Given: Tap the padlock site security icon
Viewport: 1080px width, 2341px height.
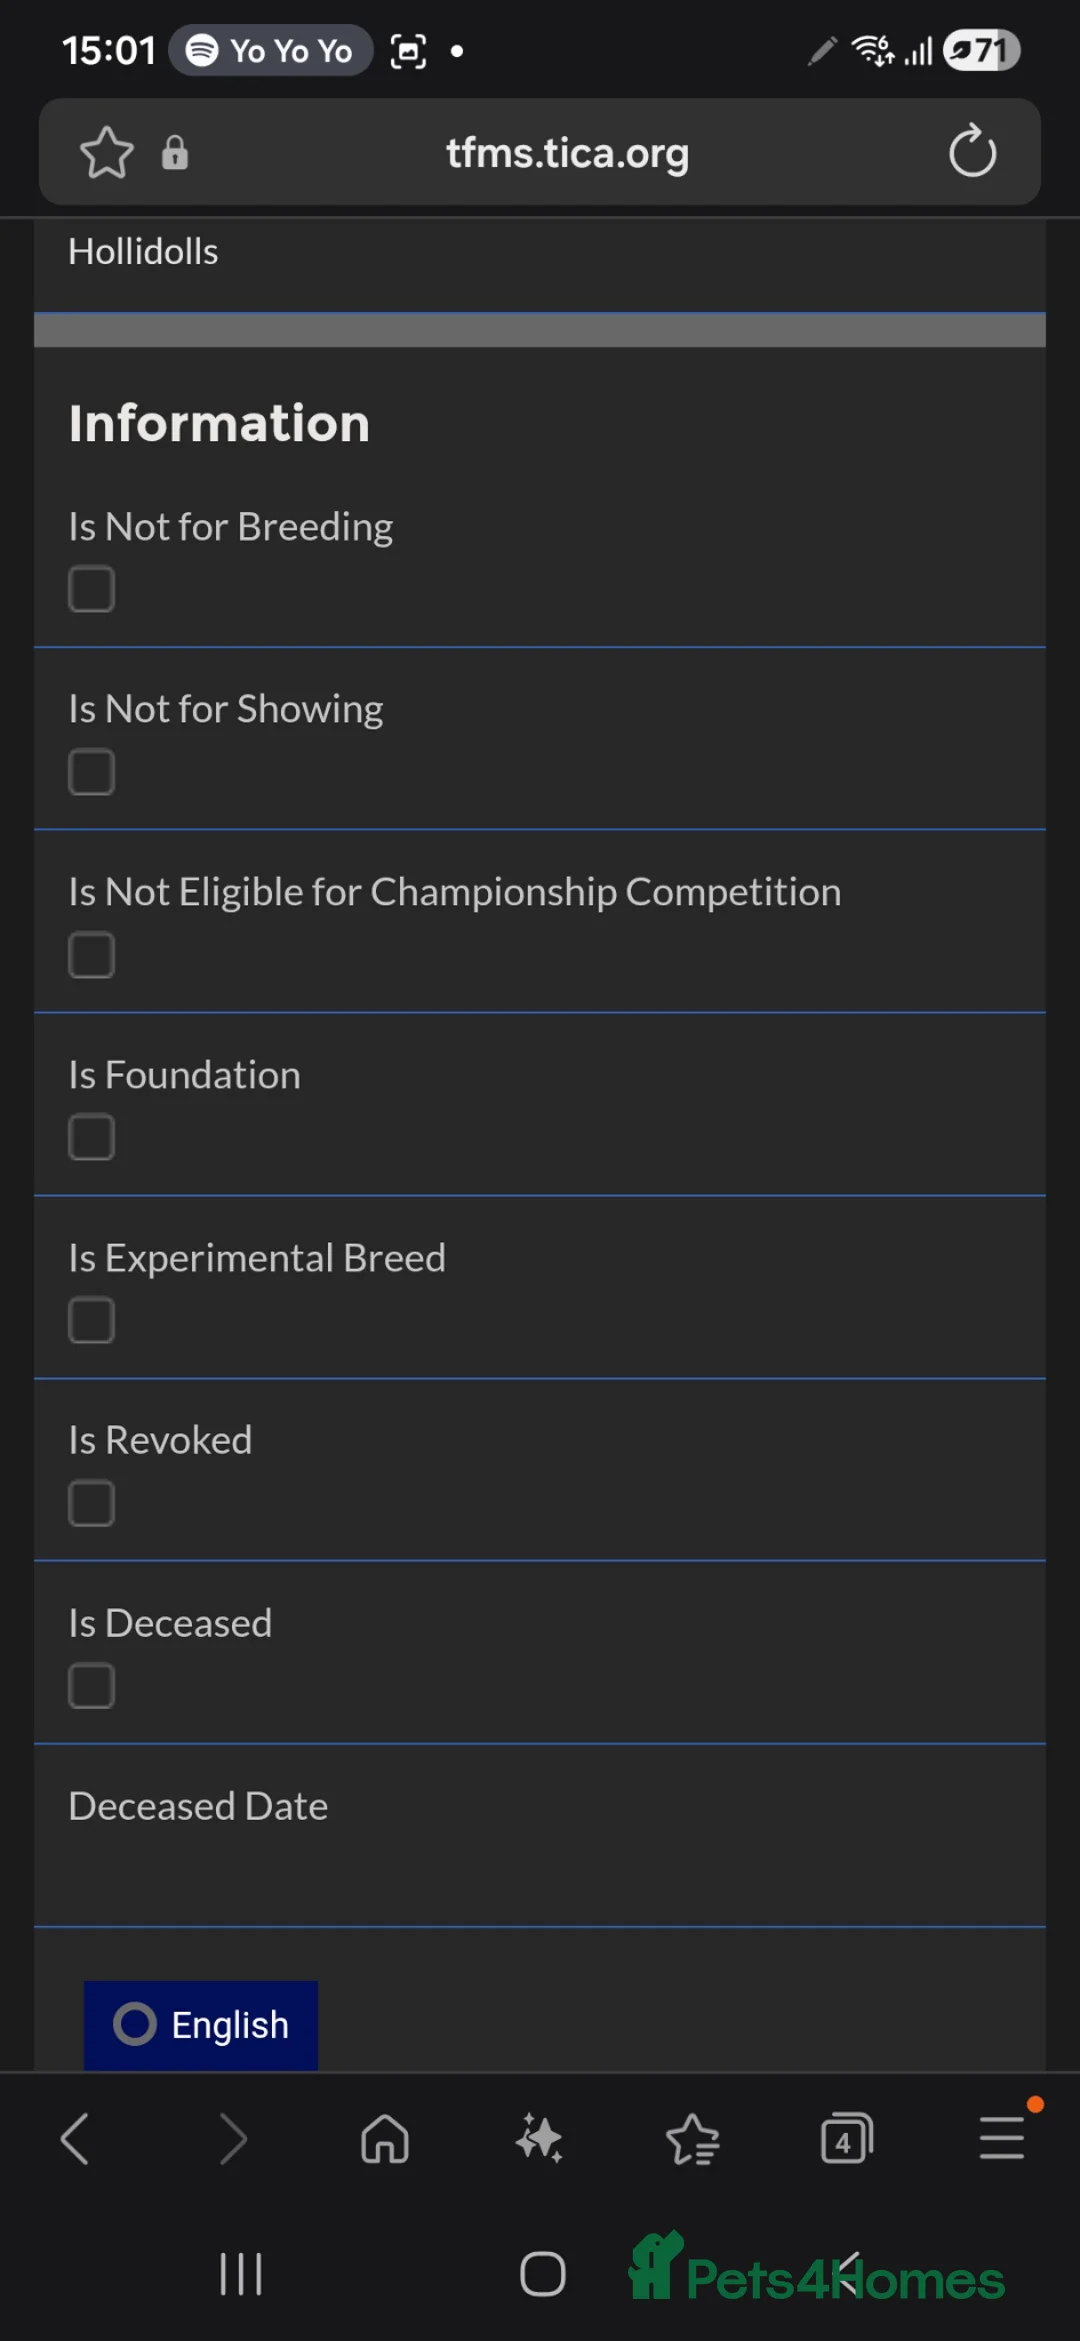Looking at the screenshot, I should [175, 153].
